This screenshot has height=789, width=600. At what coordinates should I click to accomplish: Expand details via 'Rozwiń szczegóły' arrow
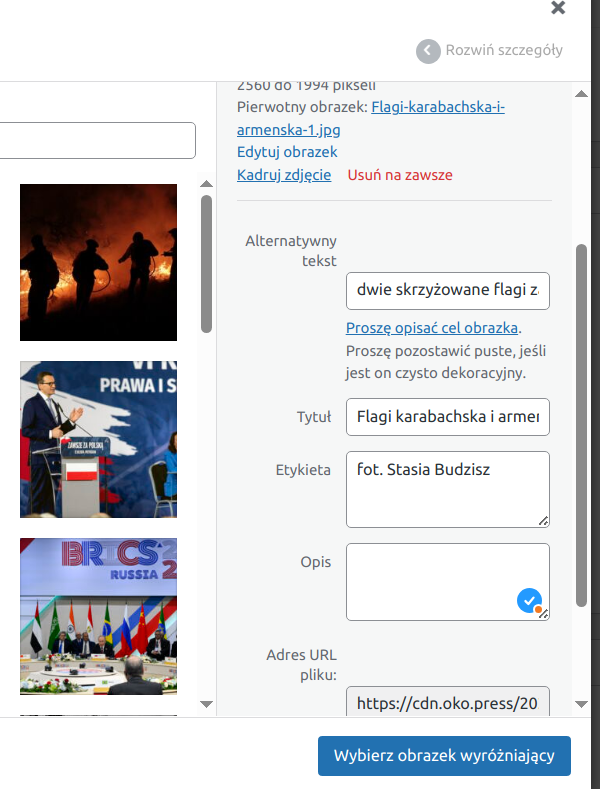[428, 51]
